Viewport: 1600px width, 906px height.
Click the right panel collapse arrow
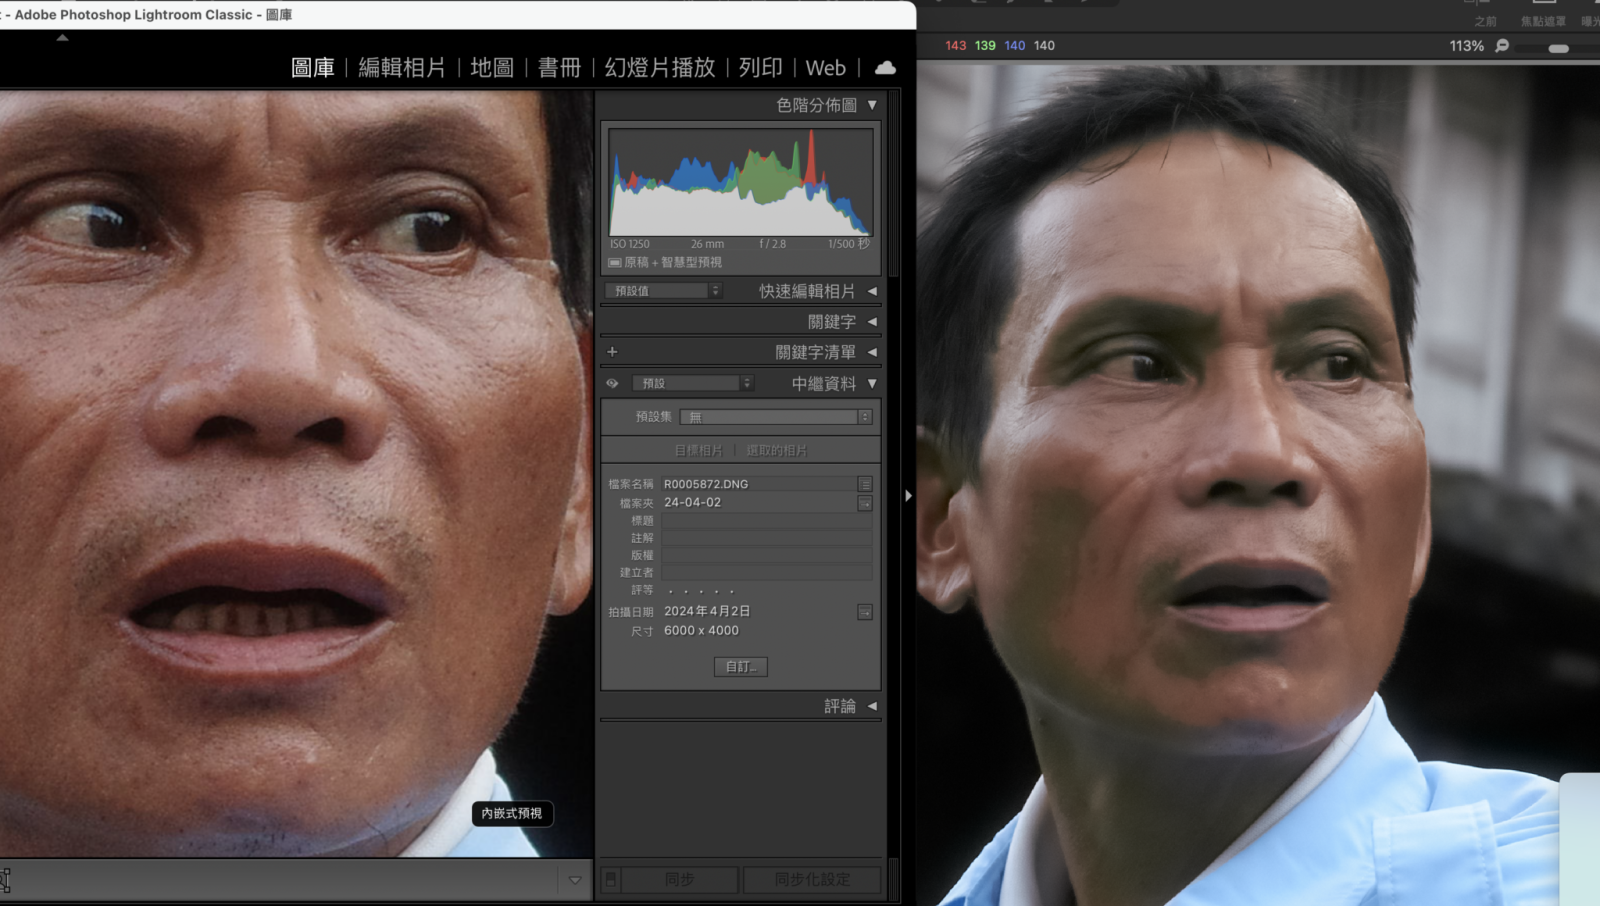click(x=908, y=496)
